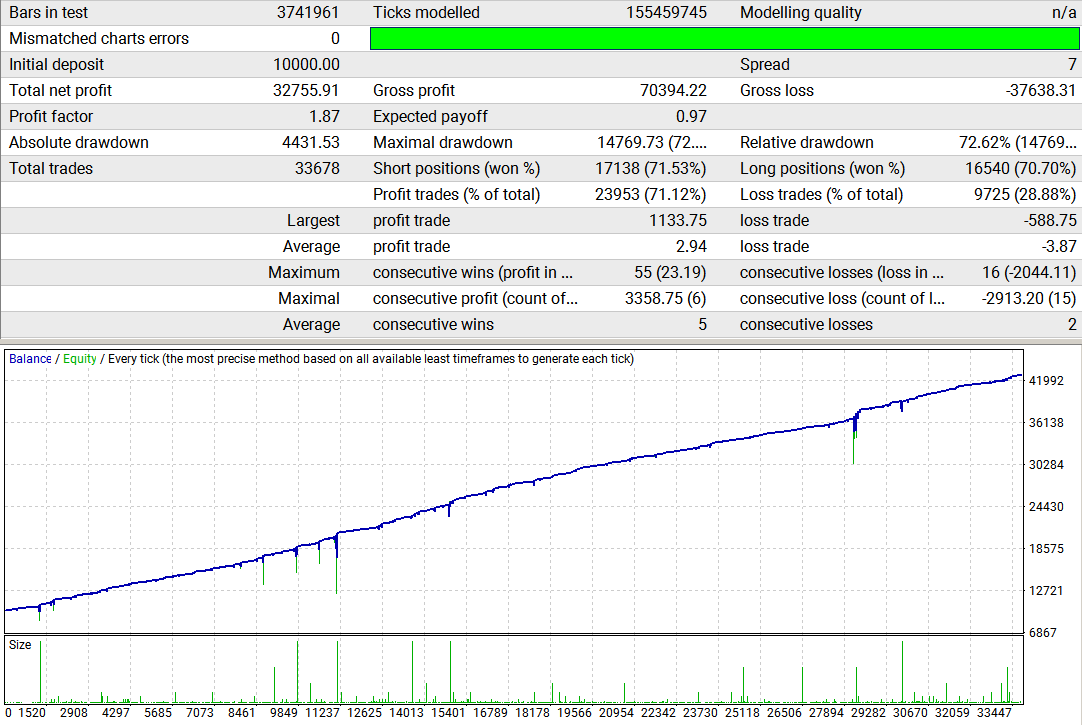The image size is (1082, 725).
Task: Click the Initial deposit value 10000.00
Action: click(x=306, y=65)
